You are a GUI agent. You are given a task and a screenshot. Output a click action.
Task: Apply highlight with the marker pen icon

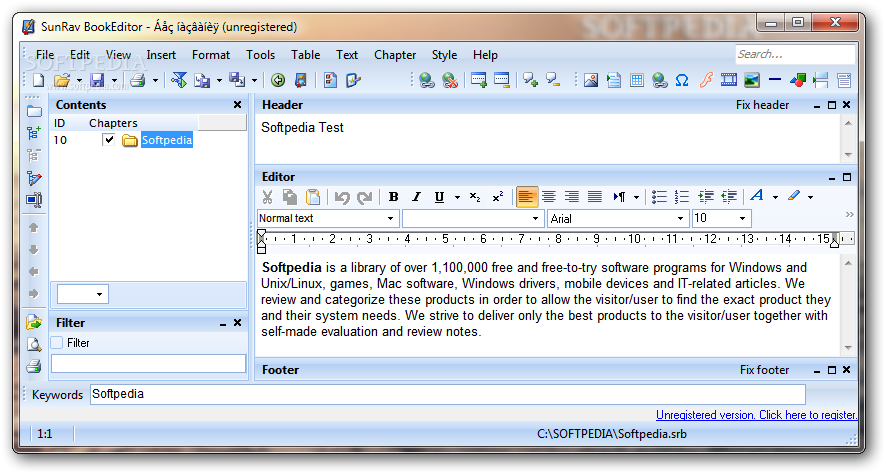[794, 196]
